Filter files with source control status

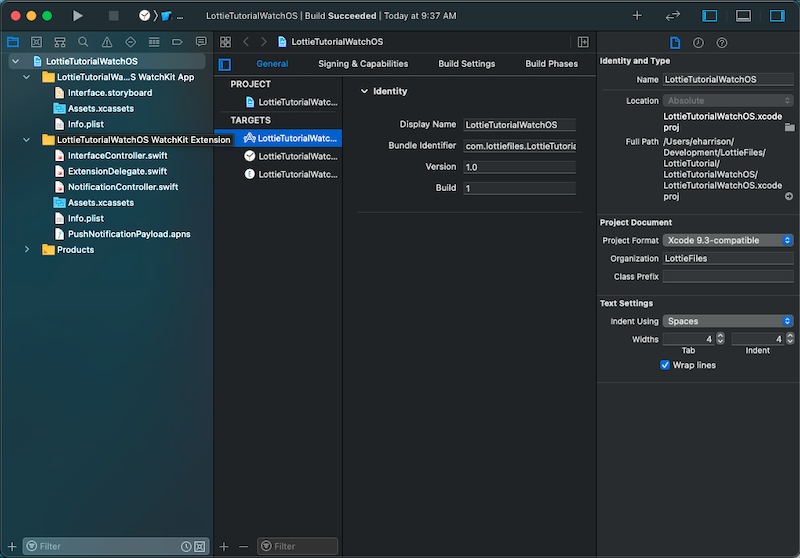click(x=200, y=546)
